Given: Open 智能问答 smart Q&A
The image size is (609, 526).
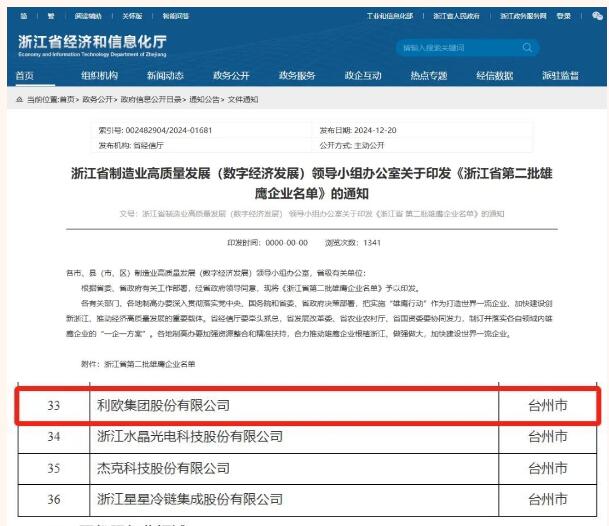Looking at the screenshot, I should (x=176, y=16).
